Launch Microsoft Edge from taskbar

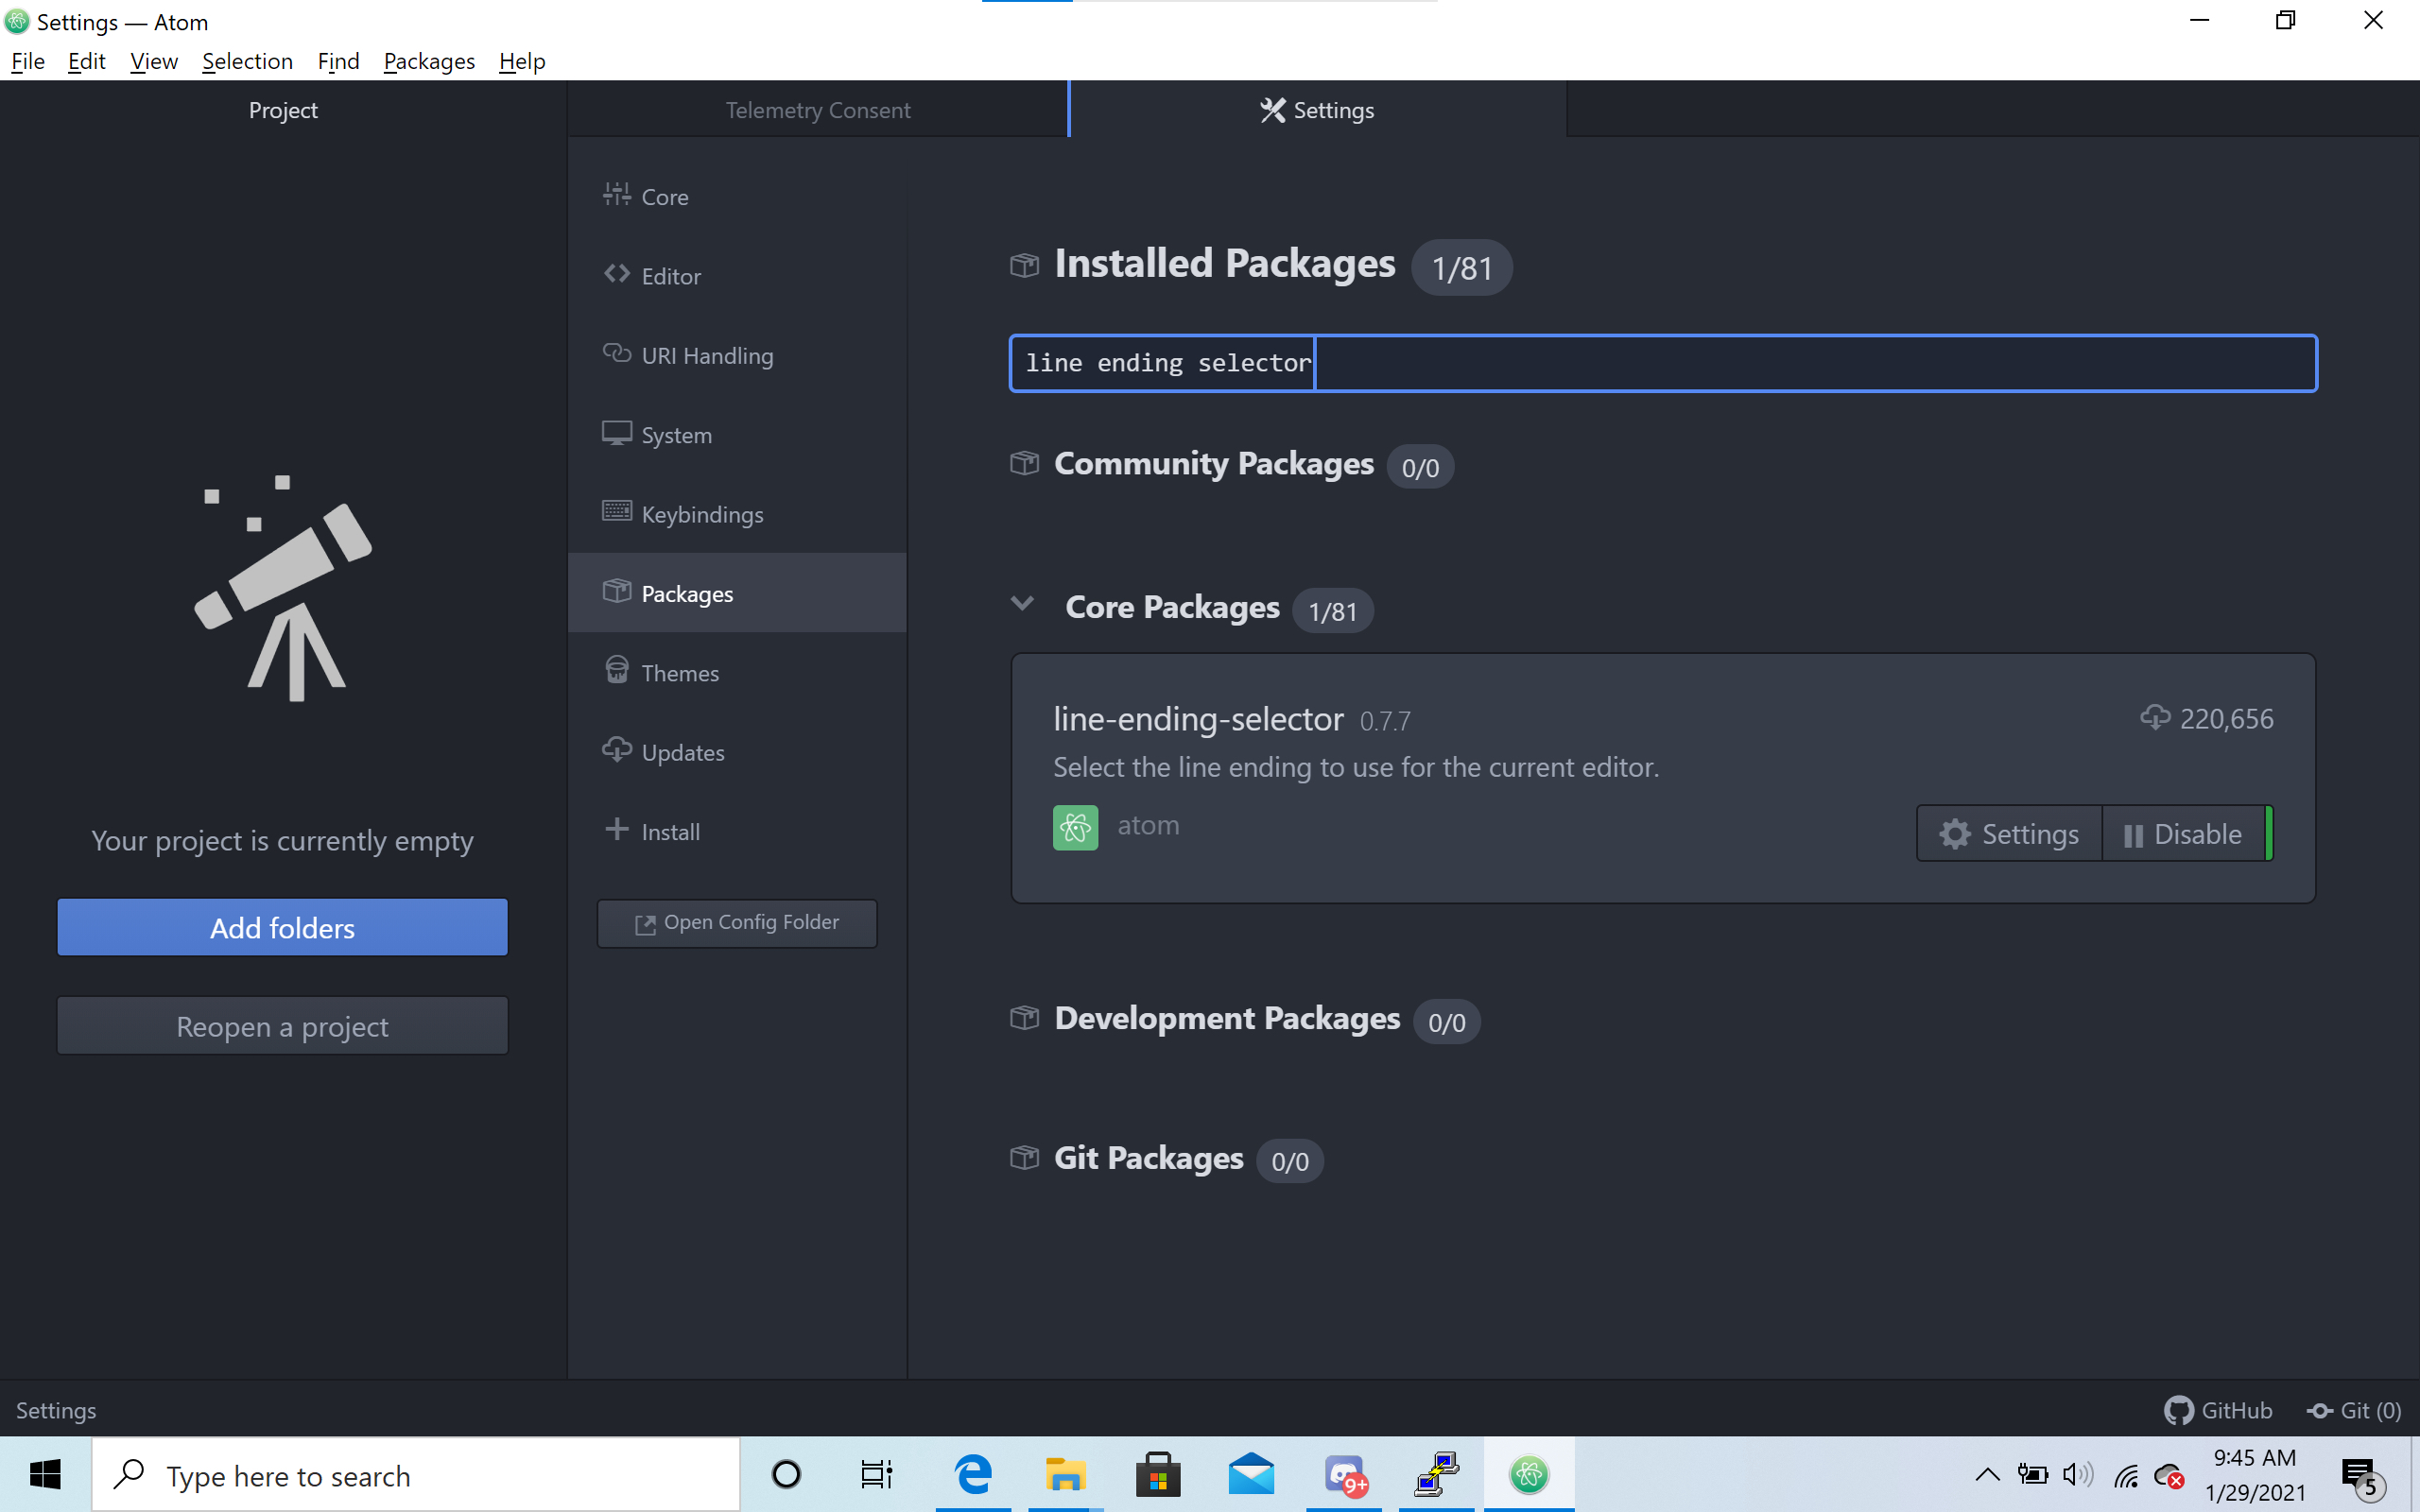point(972,1474)
